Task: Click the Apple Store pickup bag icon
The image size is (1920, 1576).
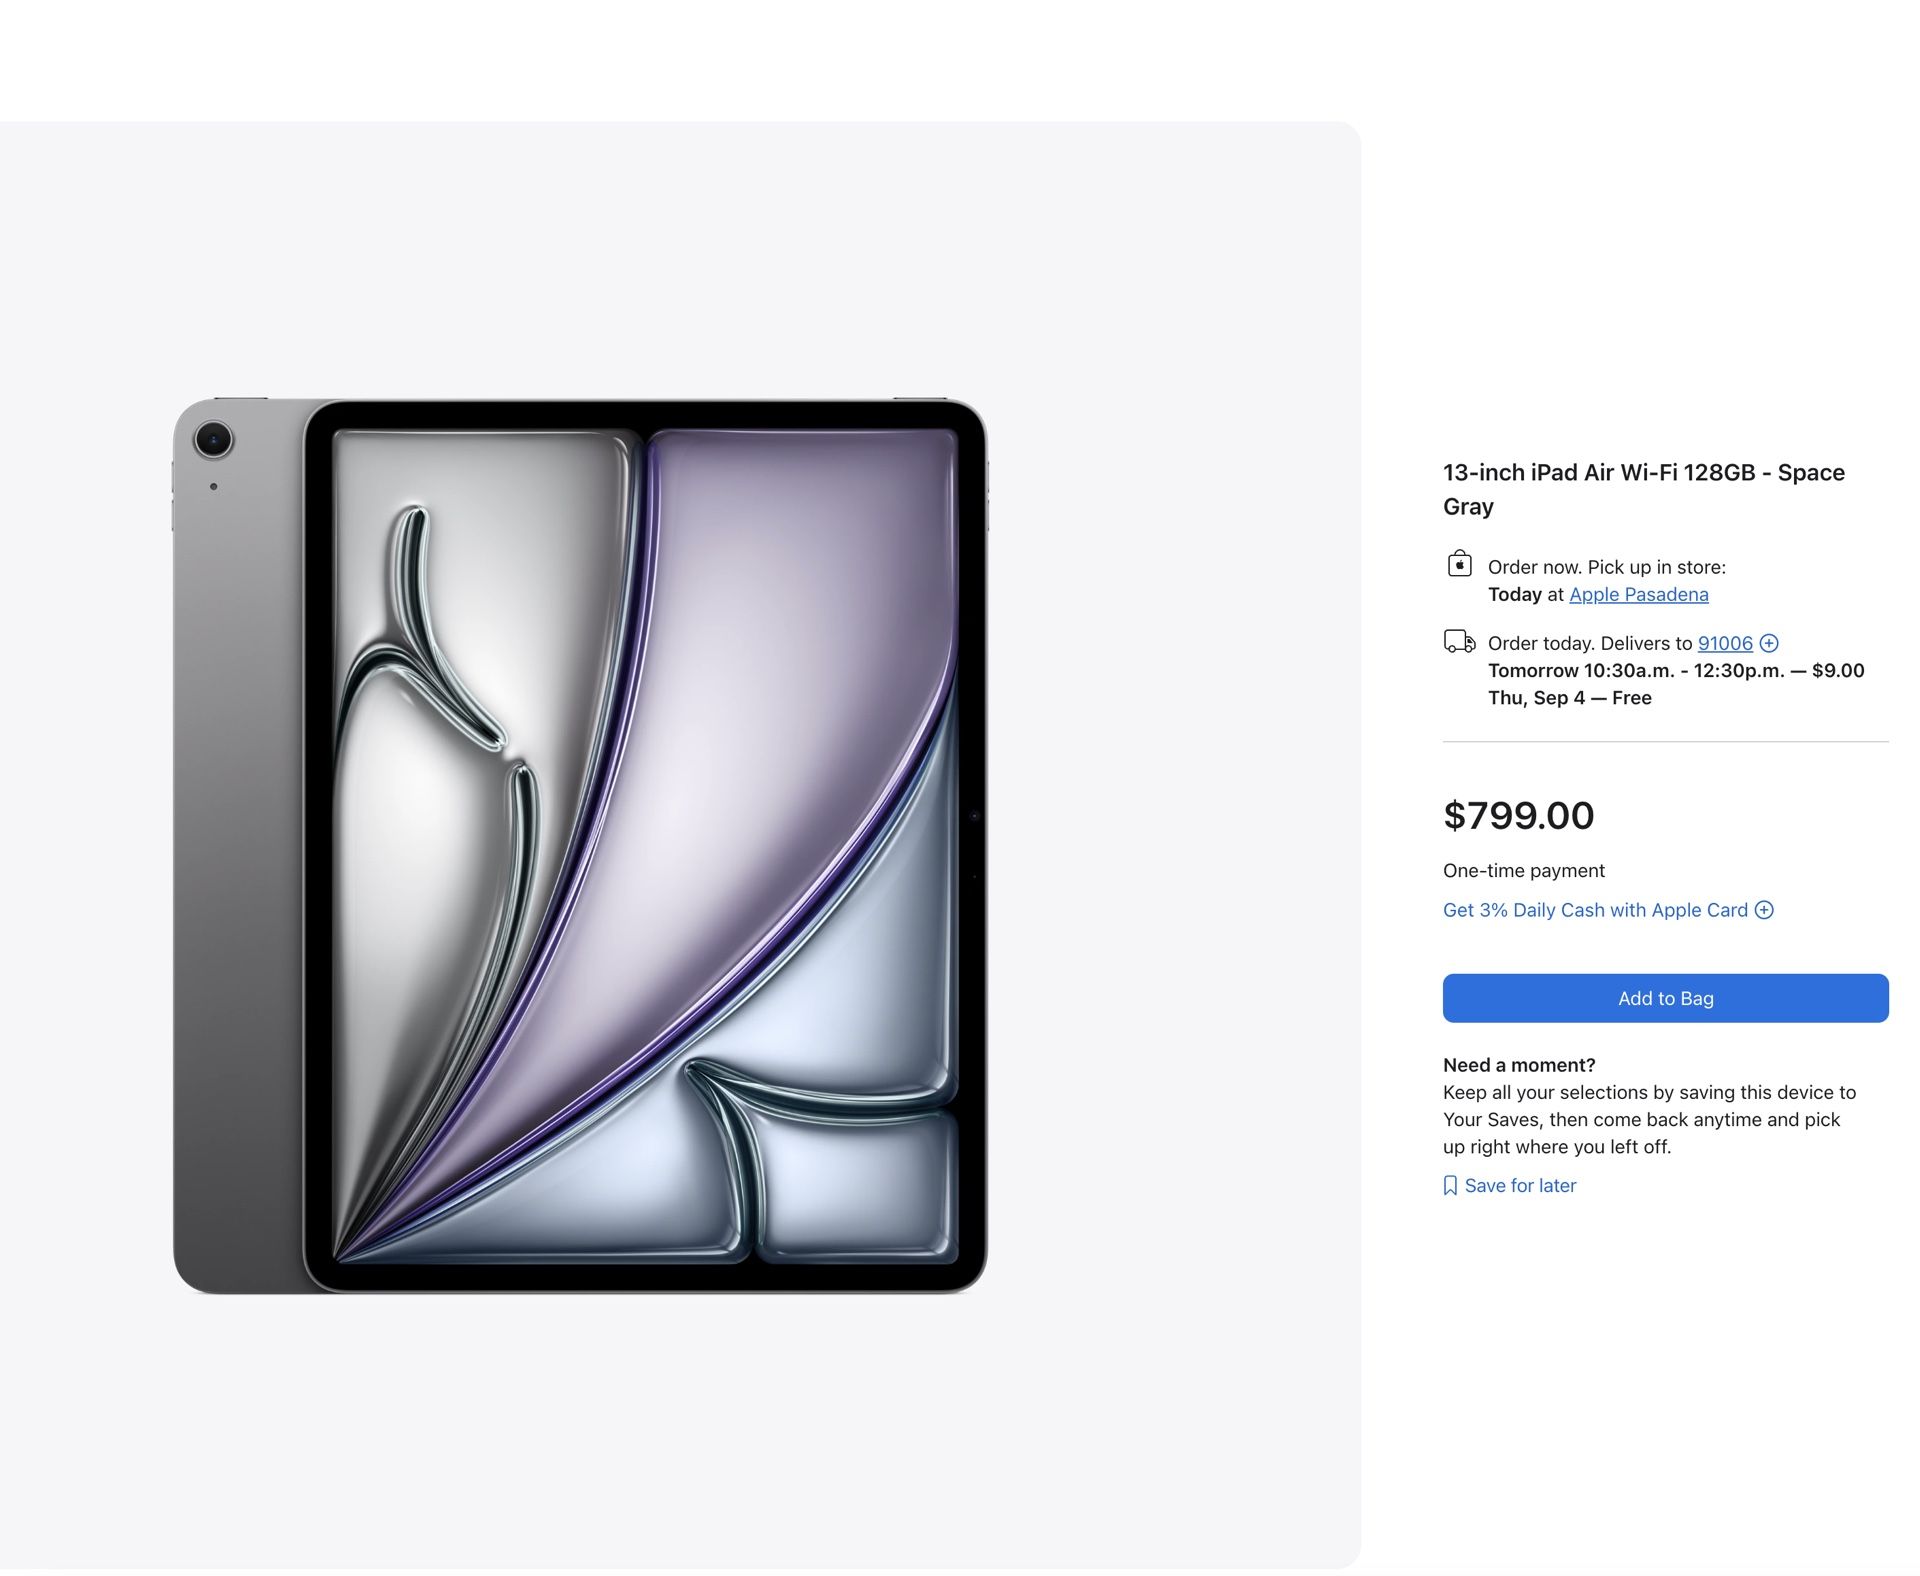Action: 1459,564
